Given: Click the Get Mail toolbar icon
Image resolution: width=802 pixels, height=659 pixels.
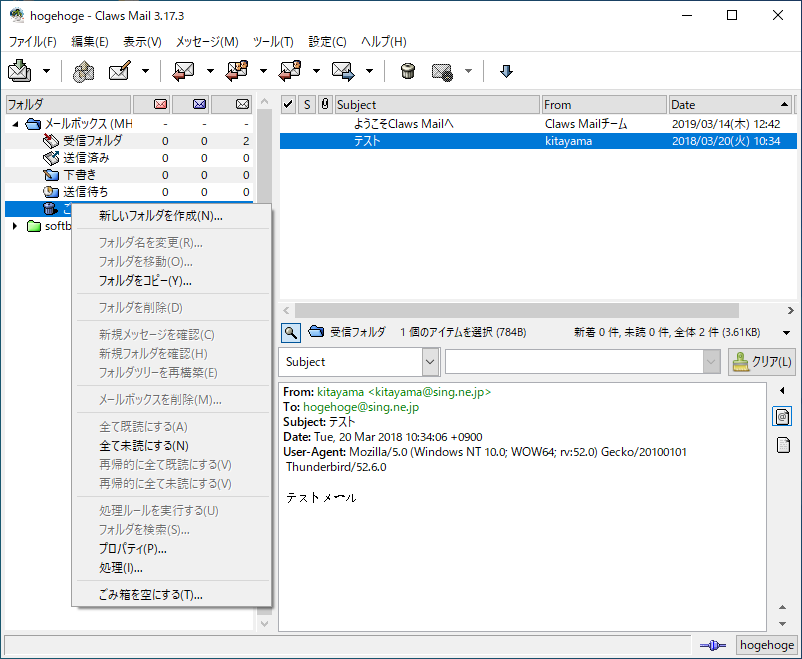Looking at the screenshot, I should pos(19,71).
